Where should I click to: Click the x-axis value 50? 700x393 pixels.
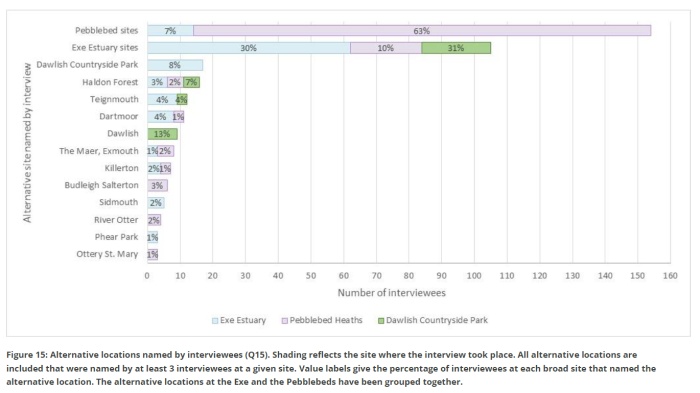[x=311, y=276]
